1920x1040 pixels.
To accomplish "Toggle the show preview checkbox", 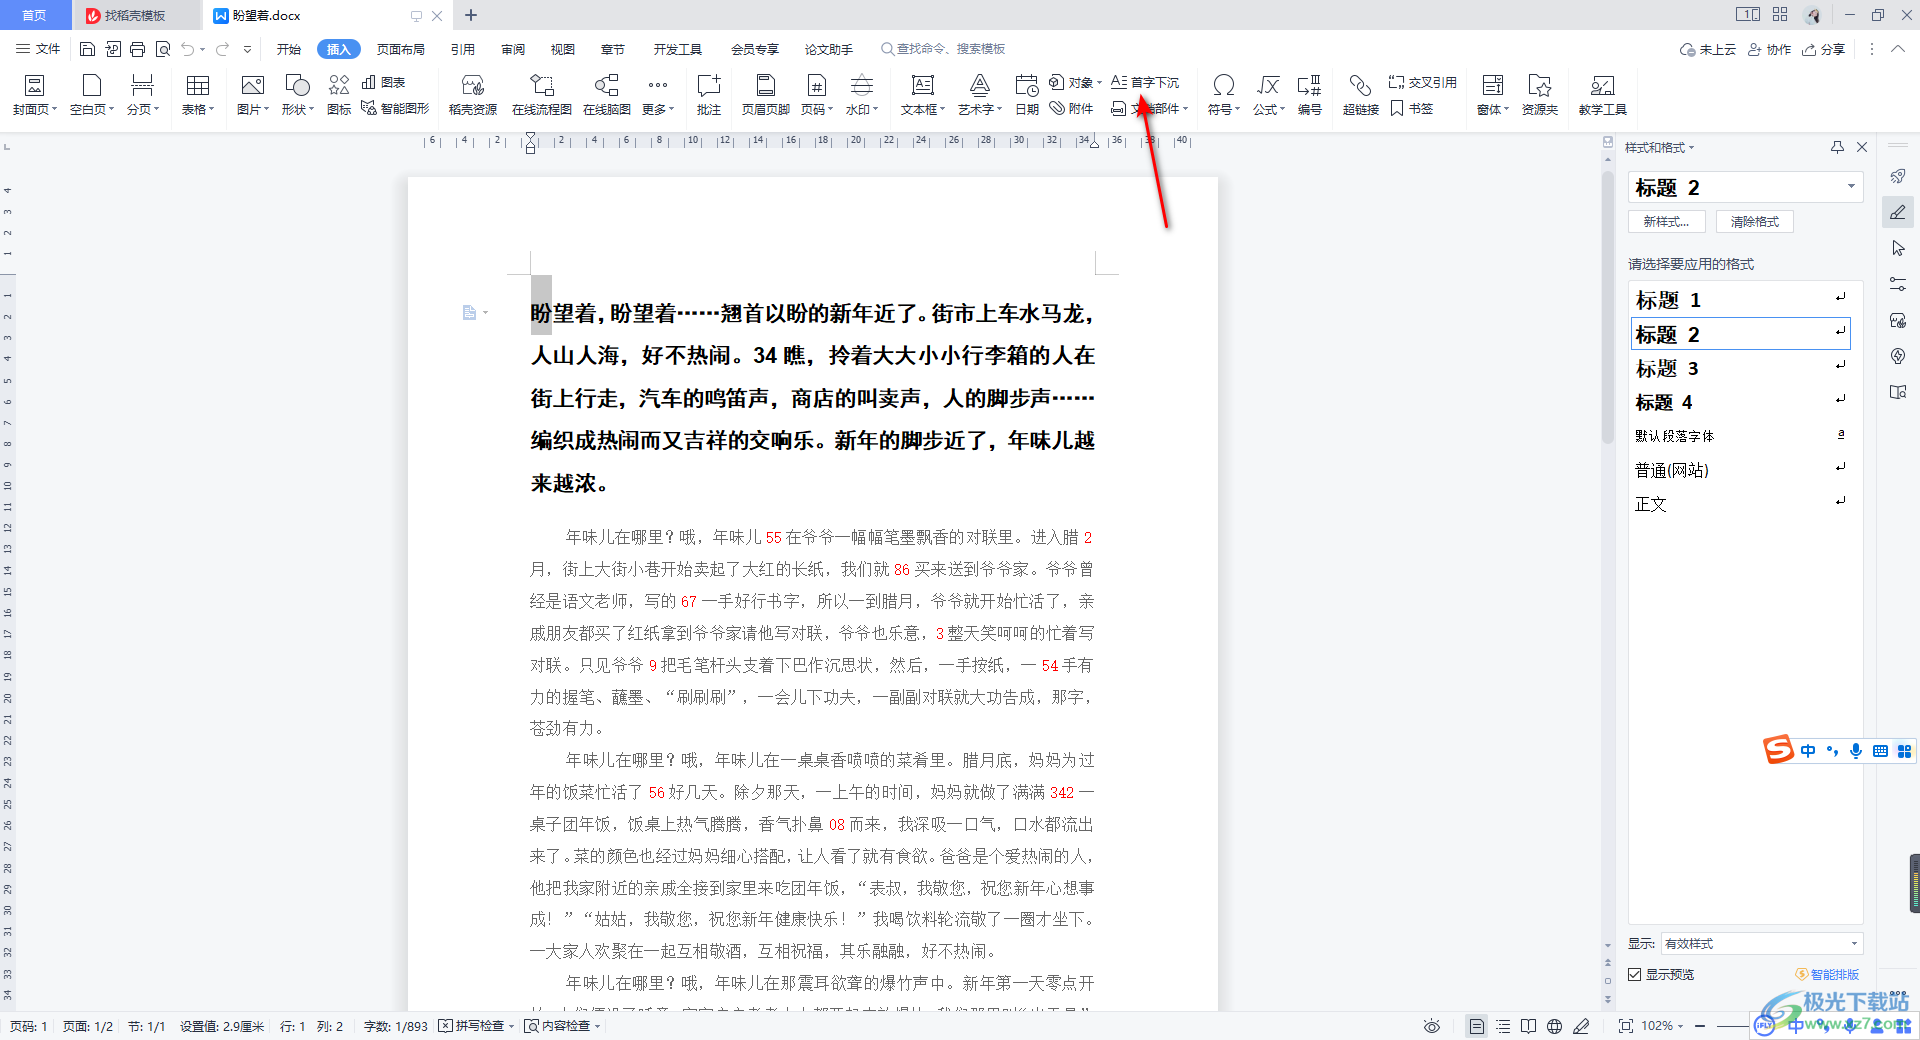I will [1635, 974].
